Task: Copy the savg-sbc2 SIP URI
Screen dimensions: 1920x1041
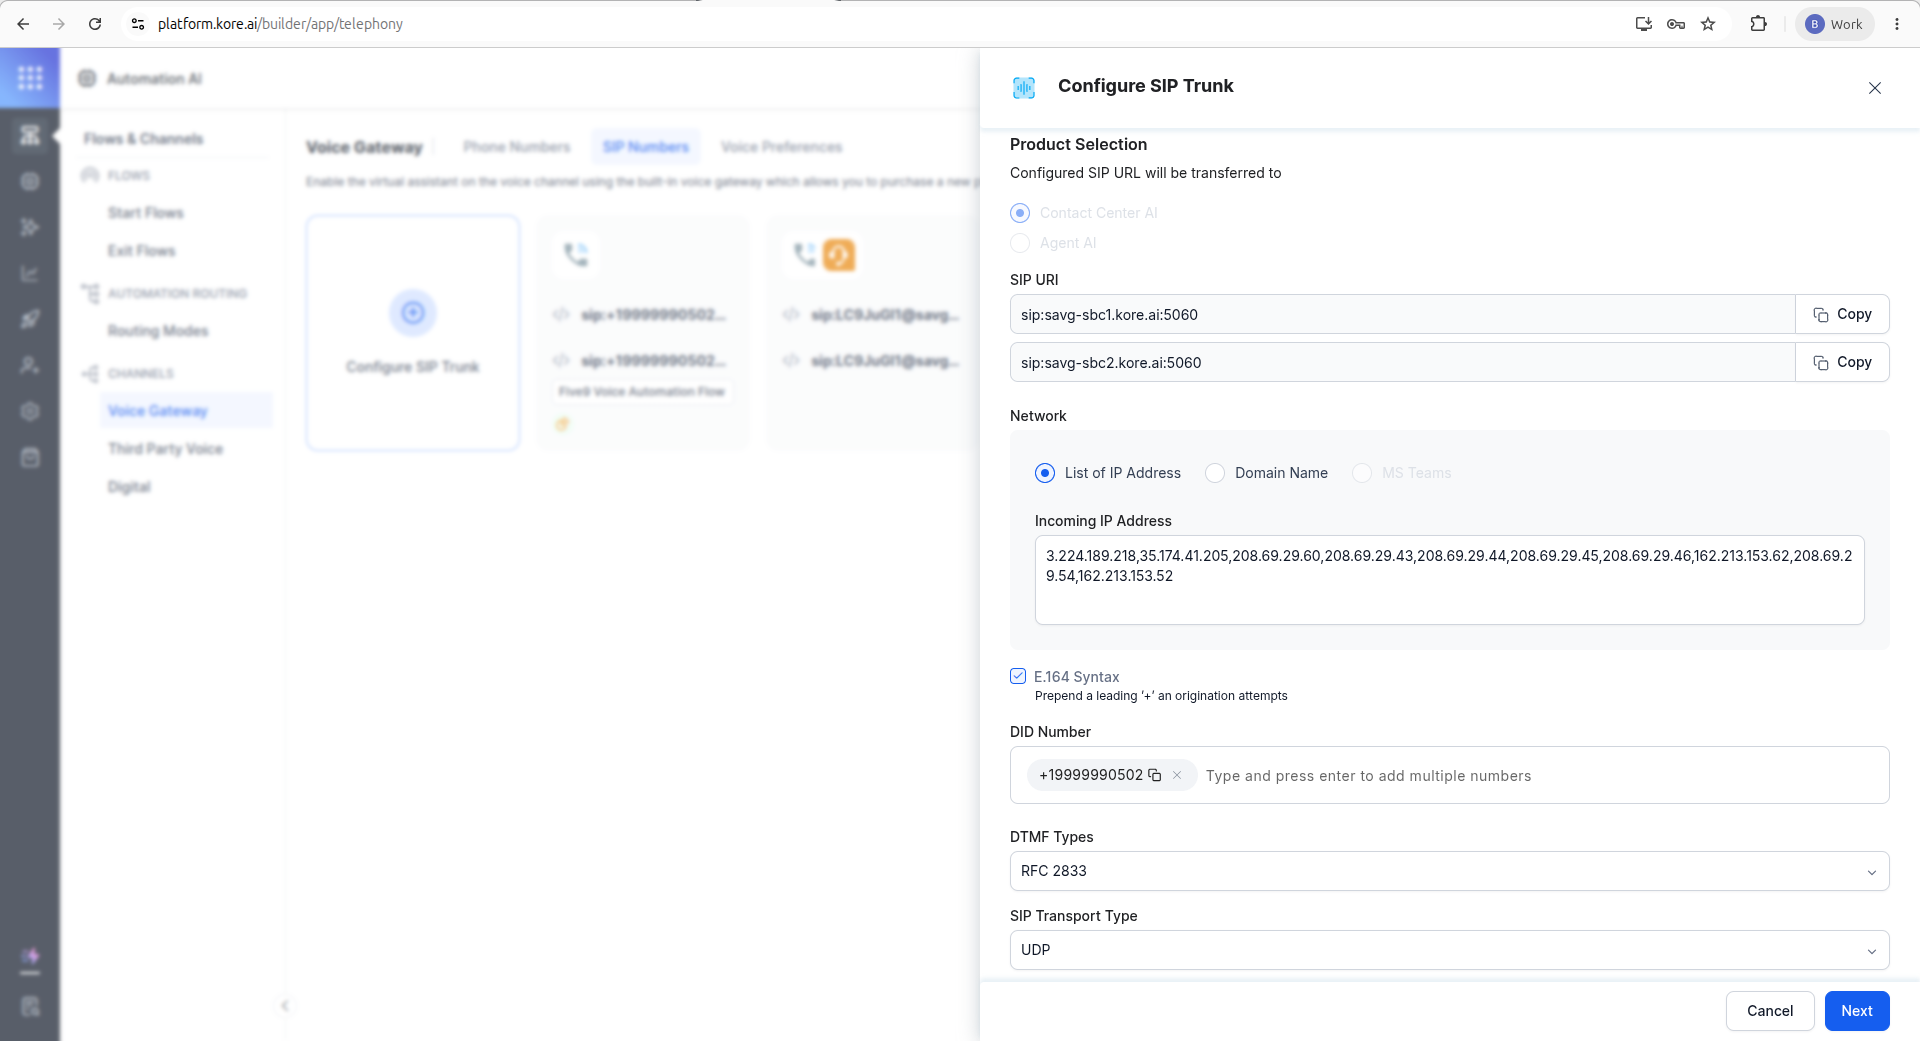Action: pyautogui.click(x=1842, y=362)
